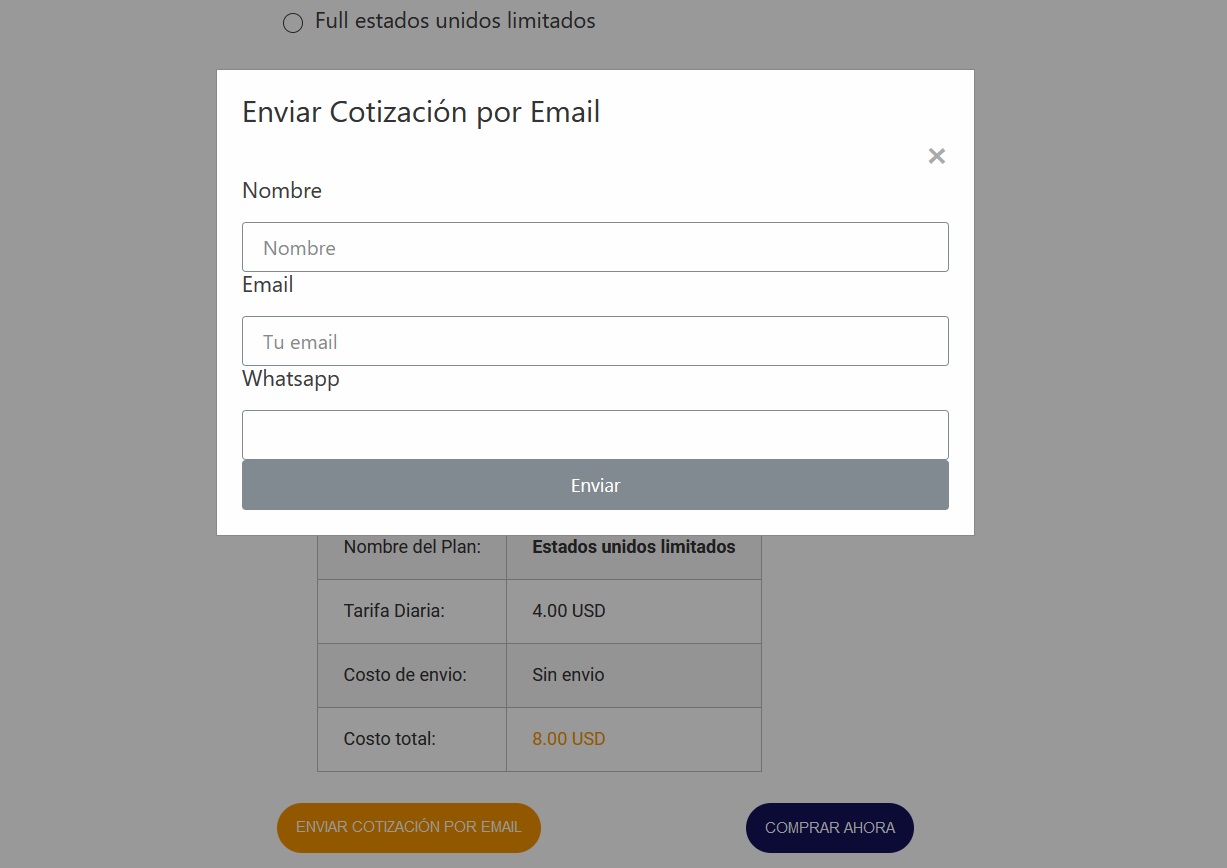Click the Full estados unidos limitados option text
Screen dimensions: 1227x868
(x=455, y=20)
